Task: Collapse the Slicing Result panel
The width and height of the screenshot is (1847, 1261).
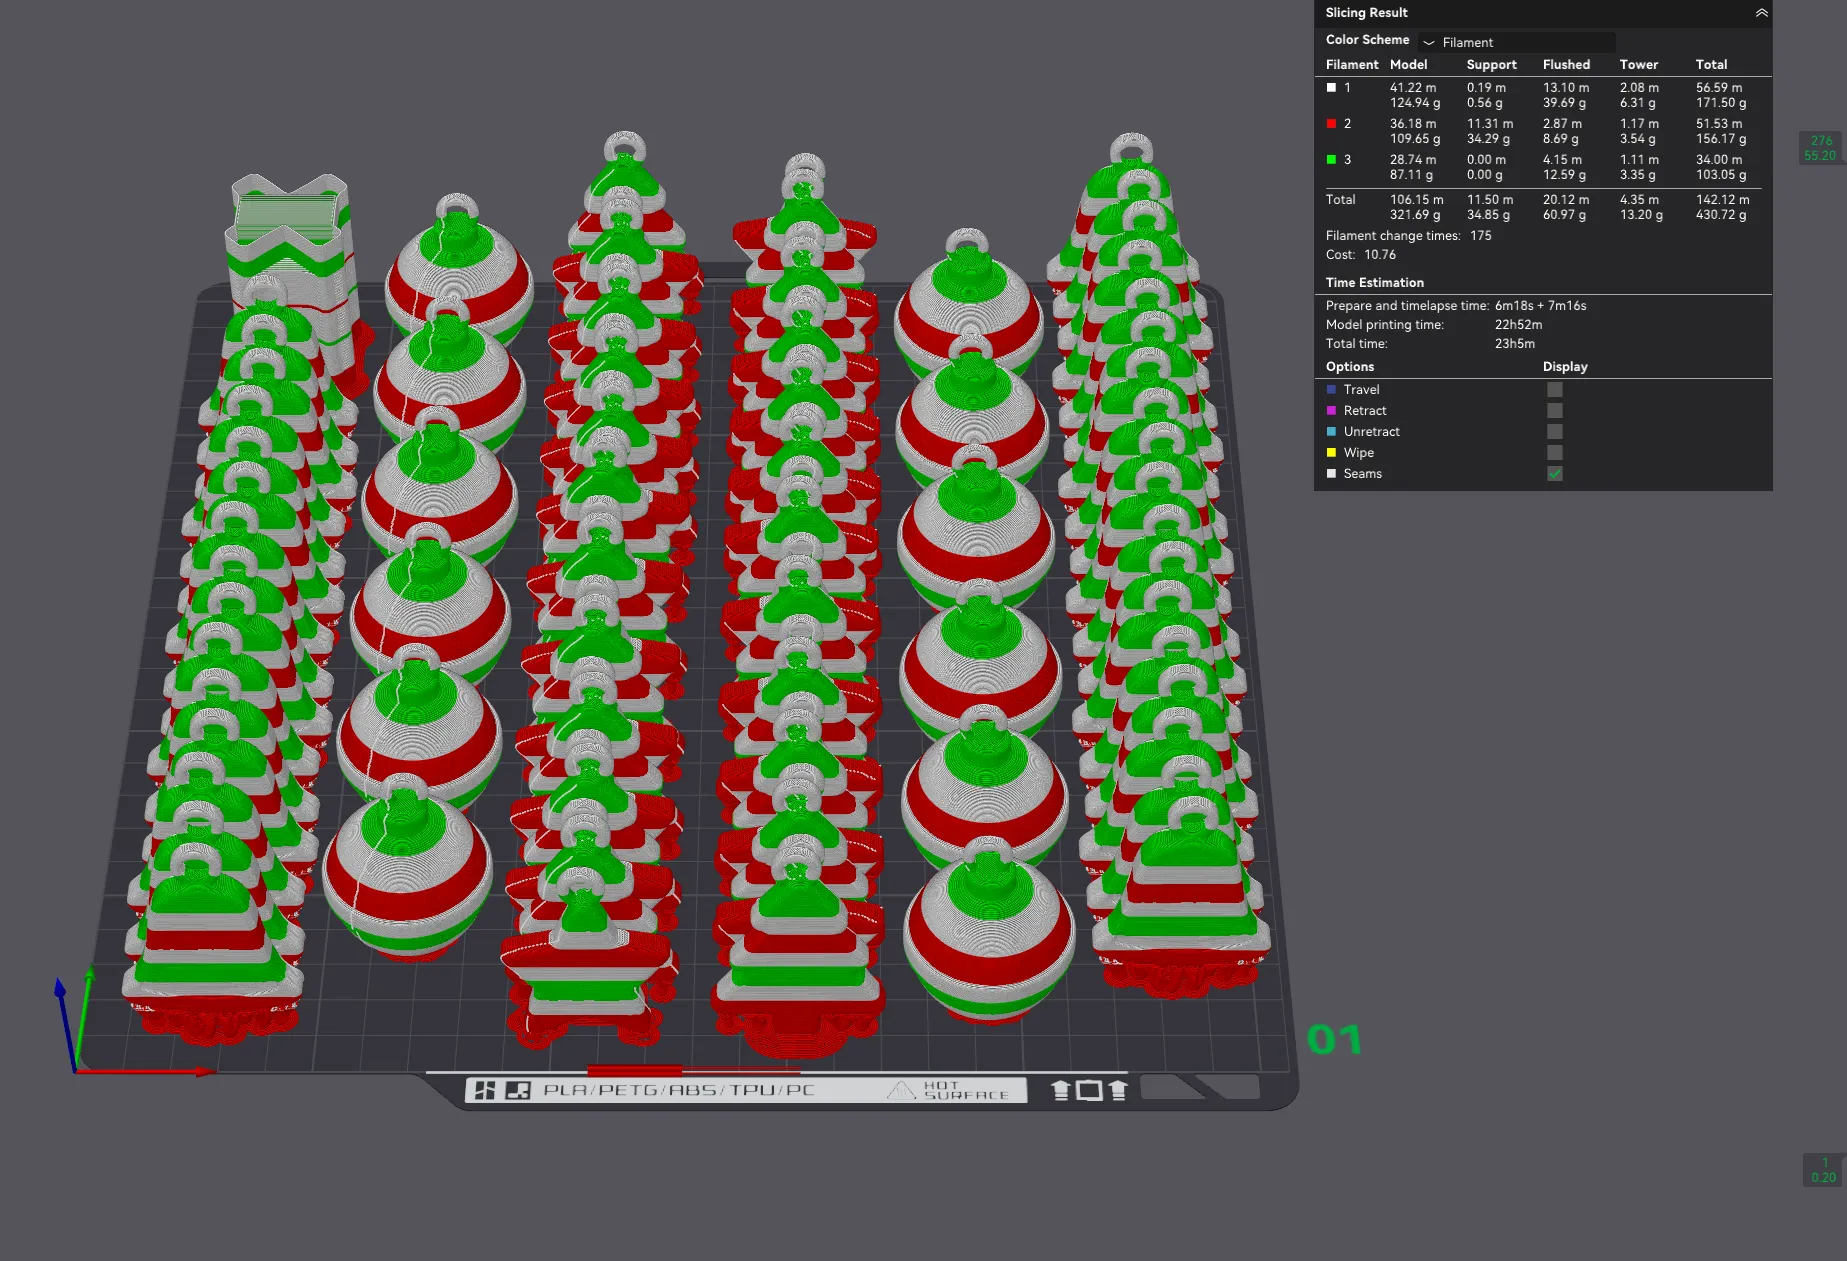Action: pos(1761,13)
